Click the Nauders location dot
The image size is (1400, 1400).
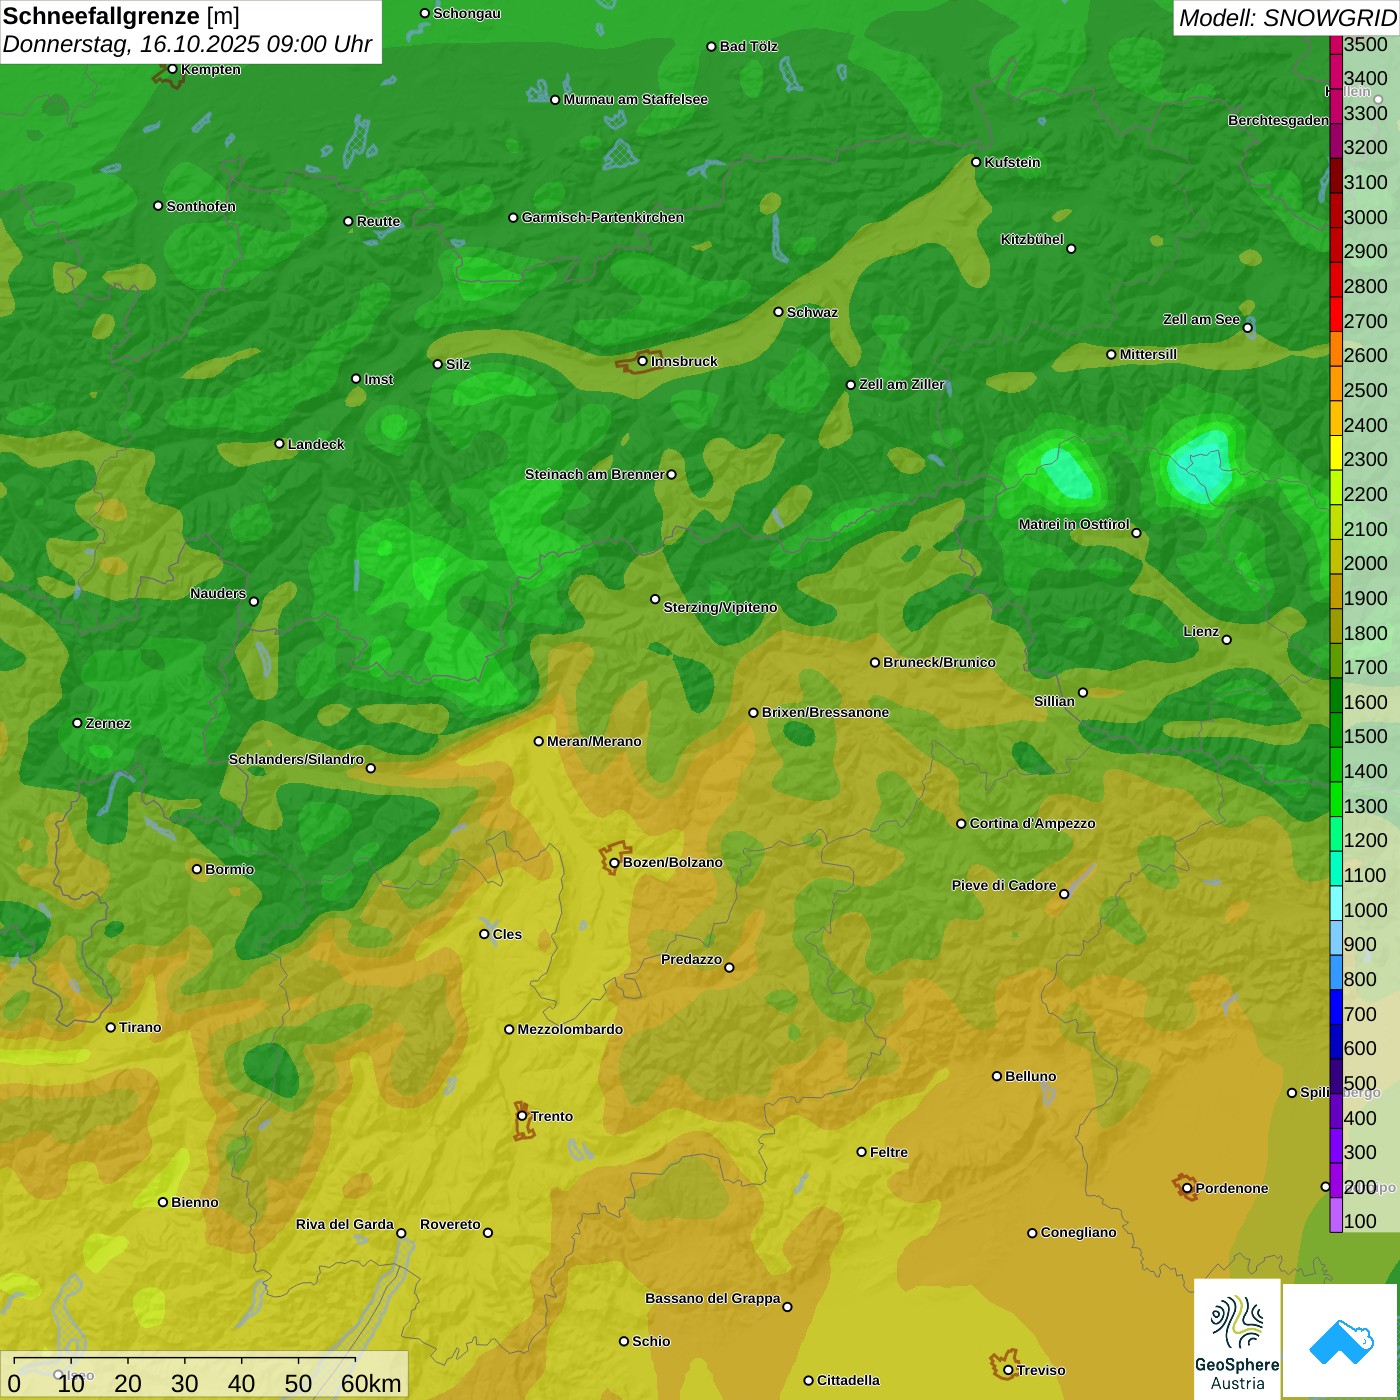(x=254, y=602)
